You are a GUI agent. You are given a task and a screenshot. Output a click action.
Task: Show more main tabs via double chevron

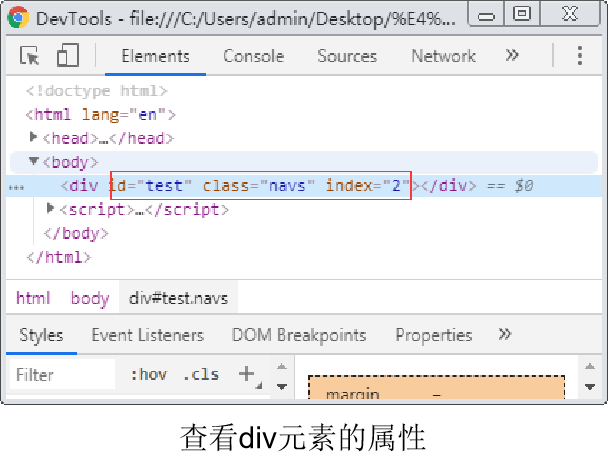(512, 55)
